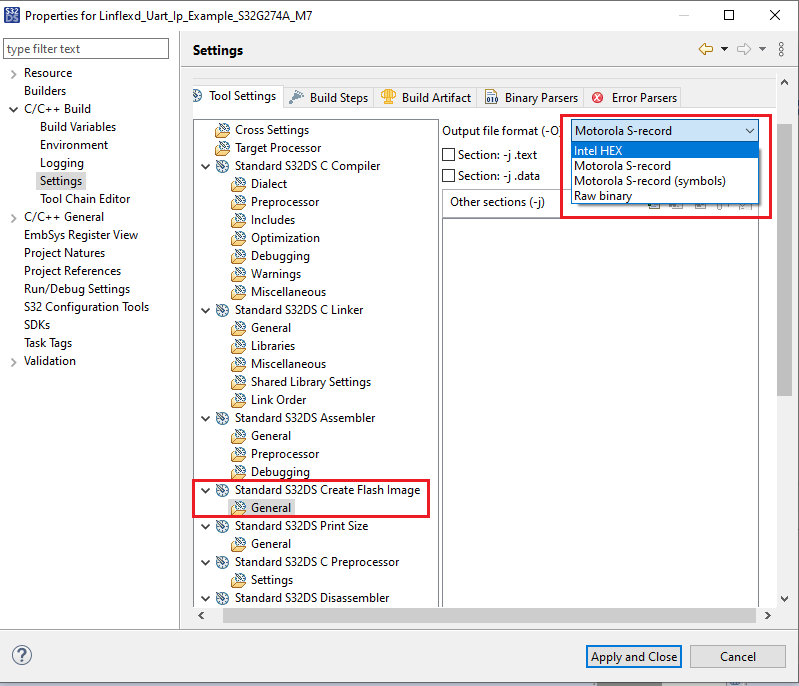Expand the C/C++ General tree node
Viewport: 799px width, 686px height.
[14, 218]
